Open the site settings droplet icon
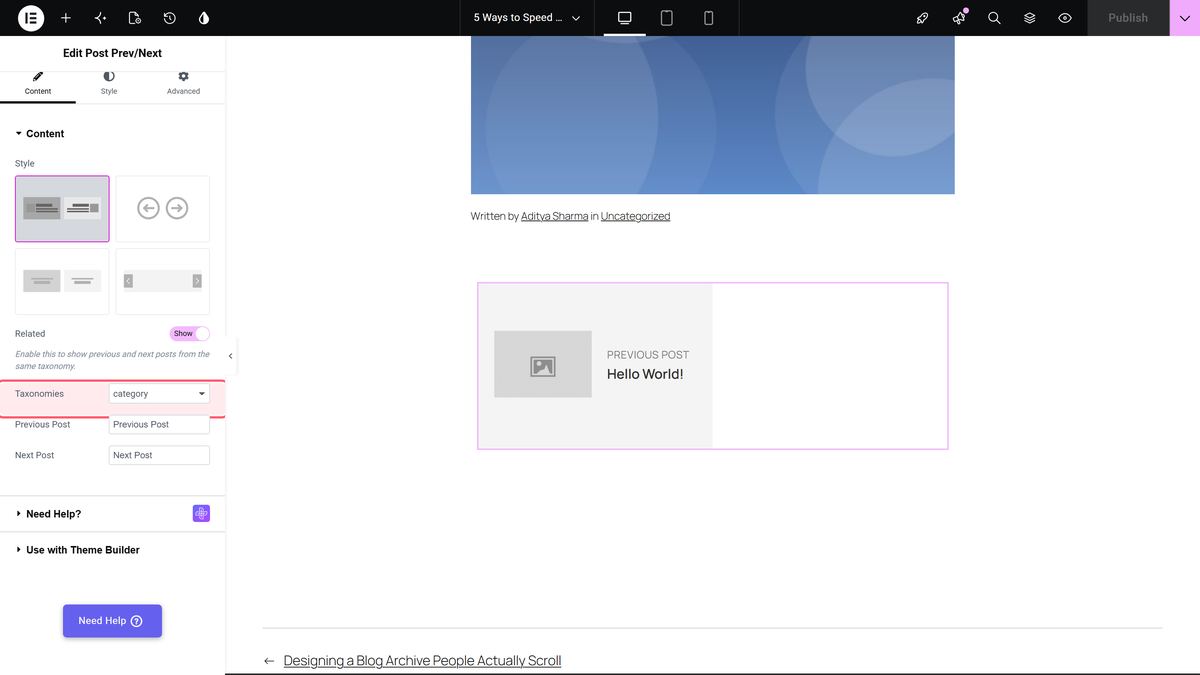This screenshot has height=675, width=1200. point(204,18)
